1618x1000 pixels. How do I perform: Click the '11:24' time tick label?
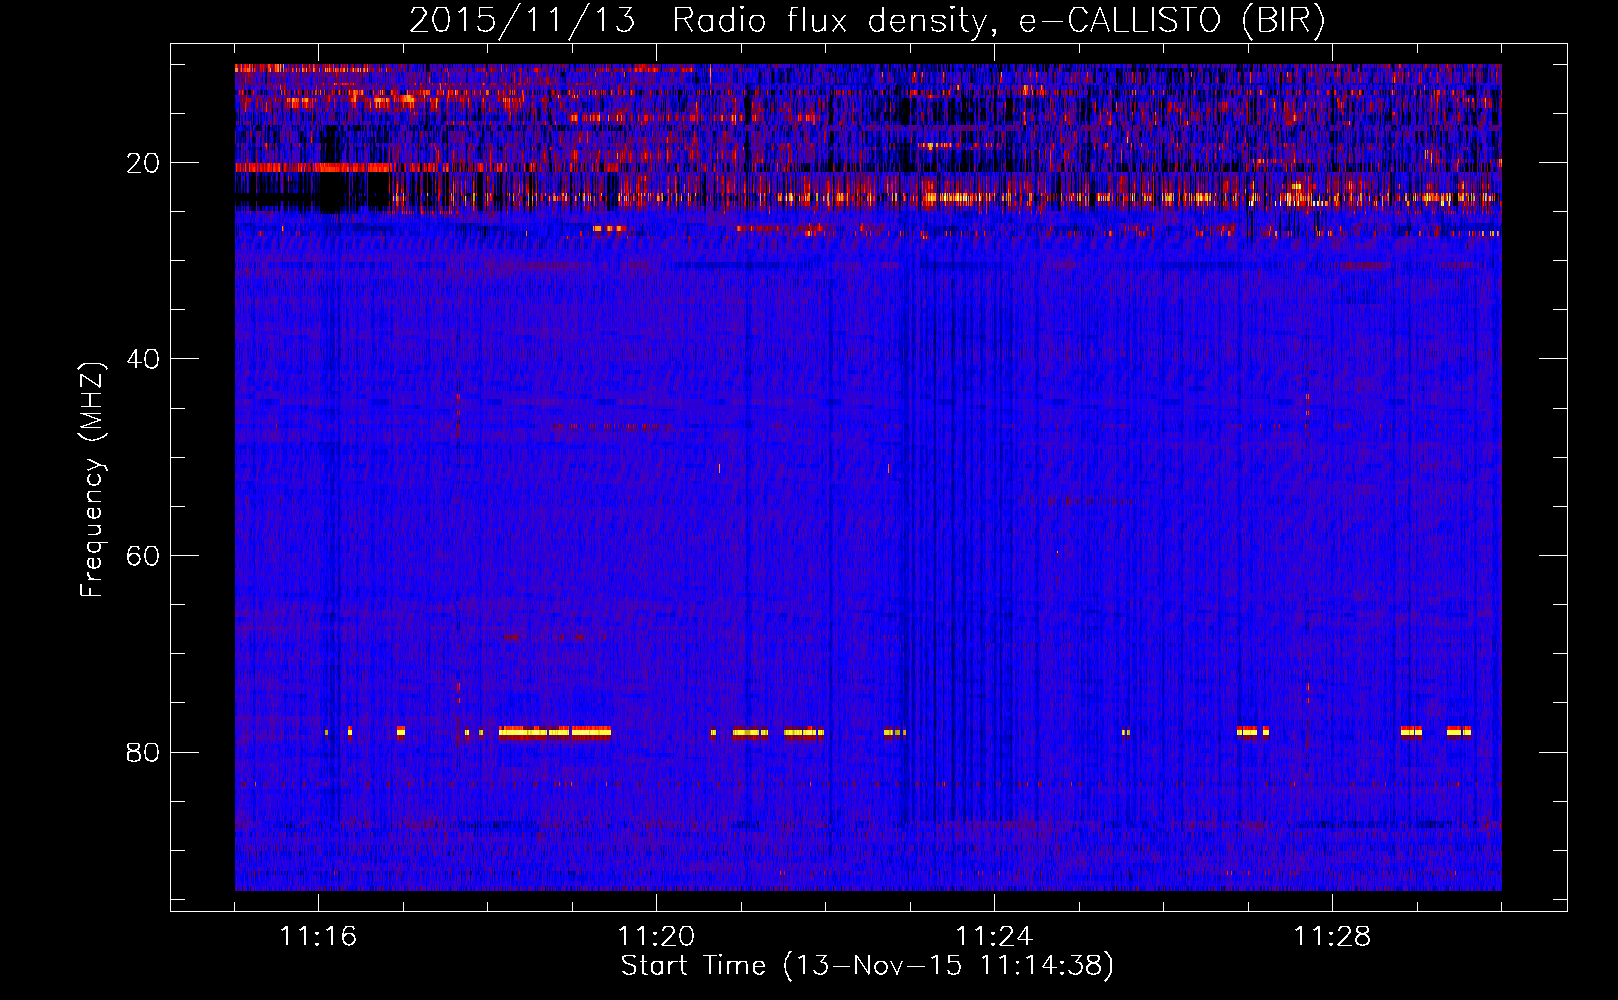tap(994, 937)
